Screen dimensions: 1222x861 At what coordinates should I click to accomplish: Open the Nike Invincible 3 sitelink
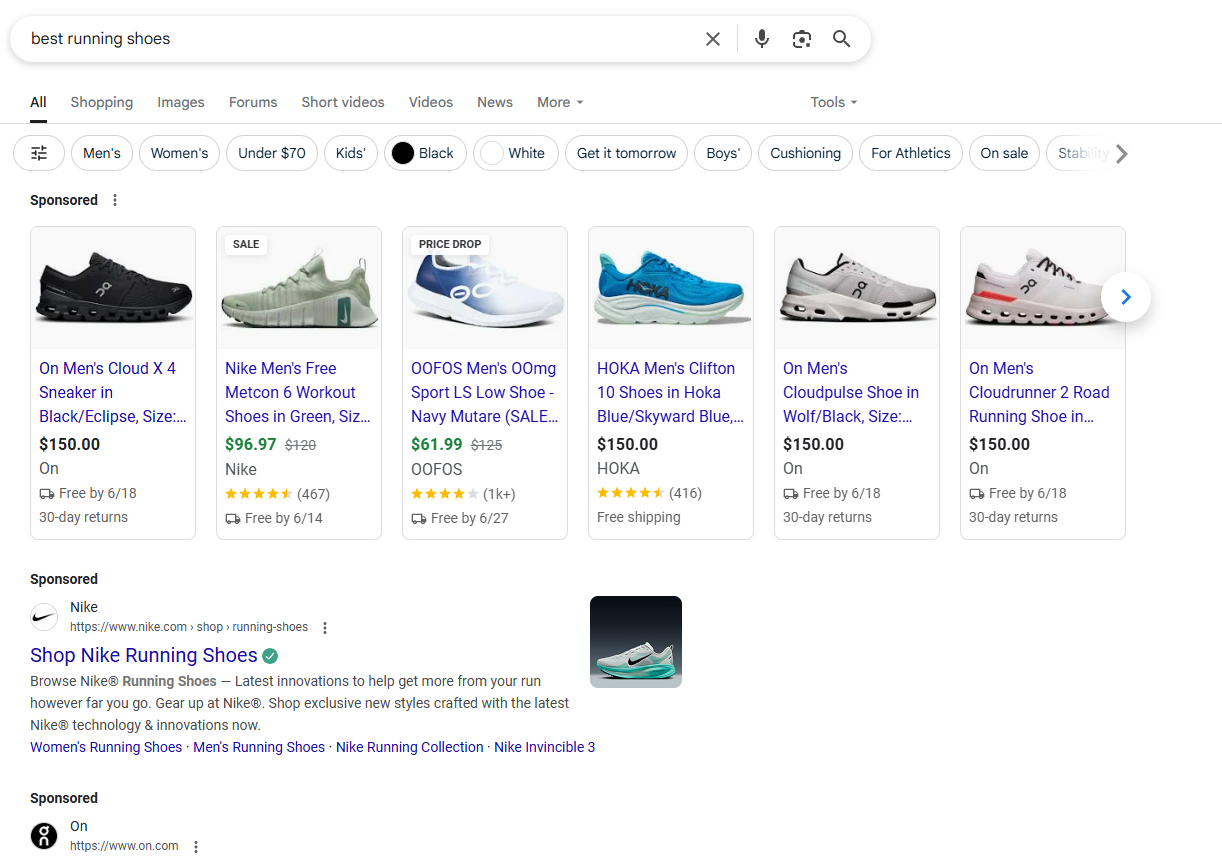pos(545,747)
